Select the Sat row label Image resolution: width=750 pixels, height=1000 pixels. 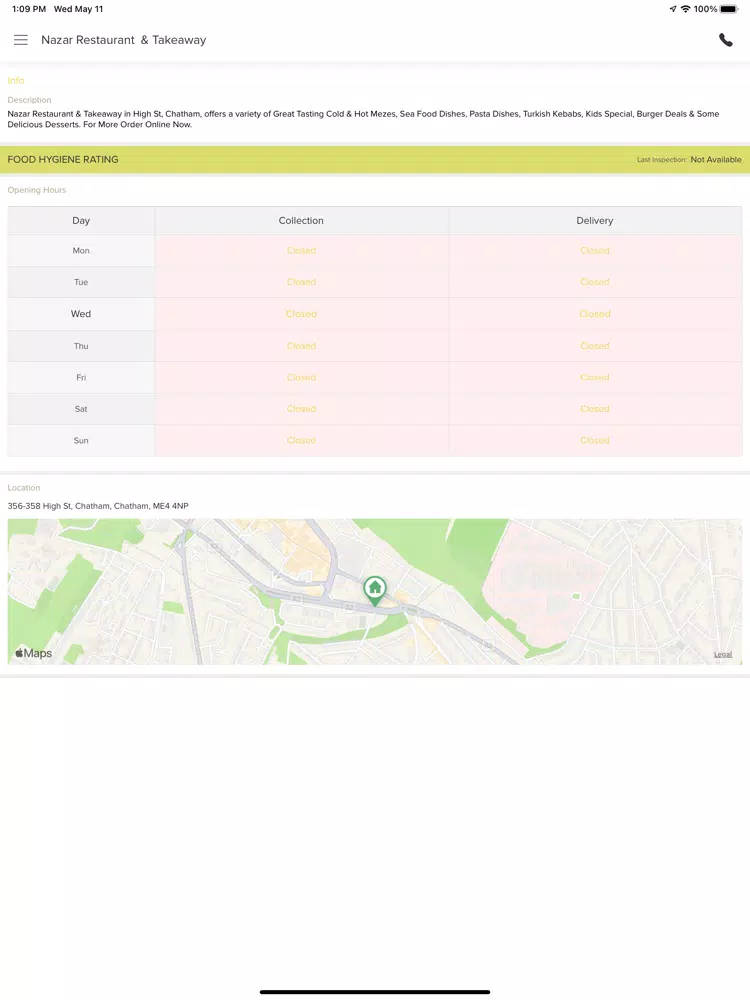tap(81, 409)
